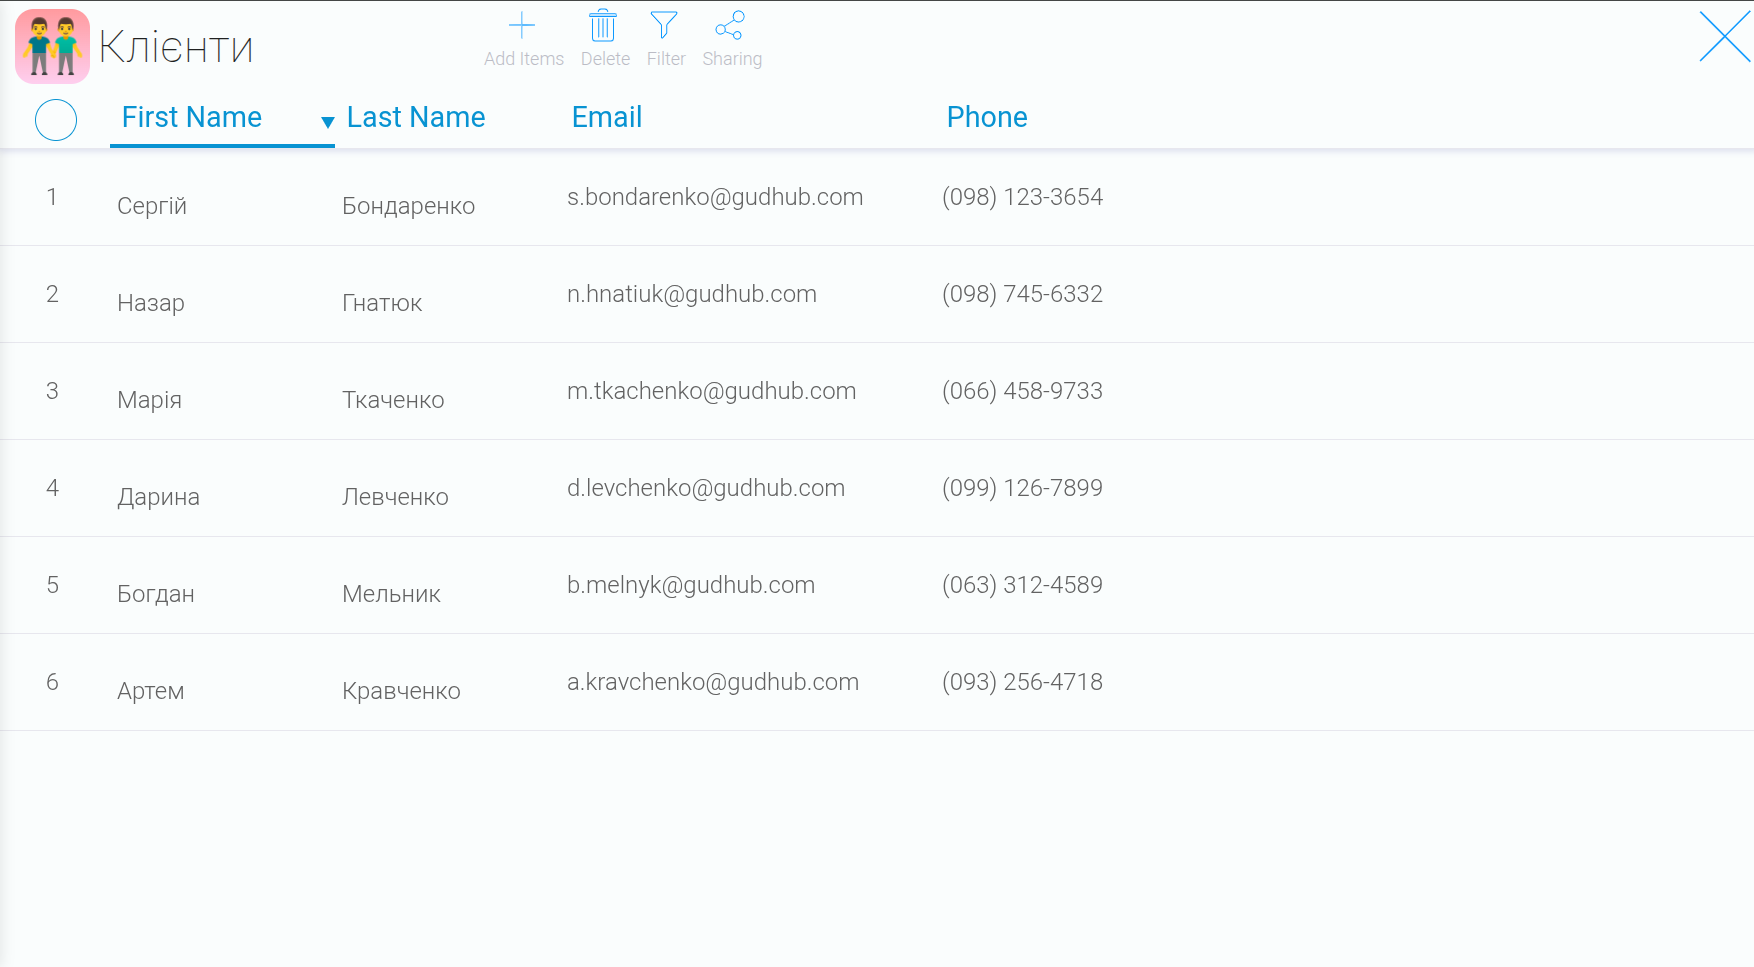
Task: Click the Клієнти app icon
Action: click(52, 46)
